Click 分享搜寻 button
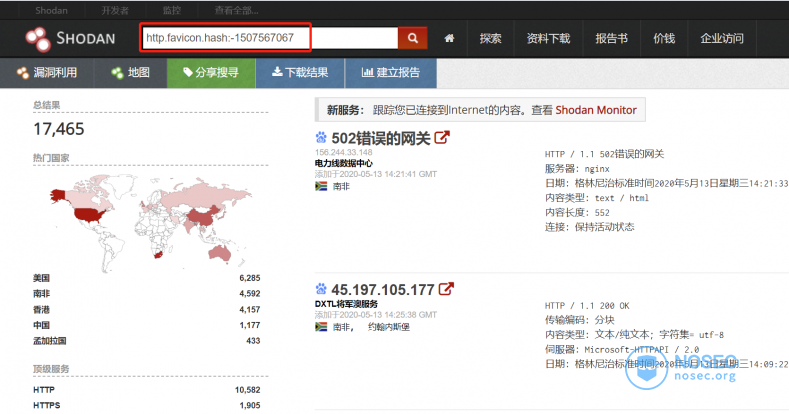This screenshot has width=789, height=414. (x=211, y=73)
